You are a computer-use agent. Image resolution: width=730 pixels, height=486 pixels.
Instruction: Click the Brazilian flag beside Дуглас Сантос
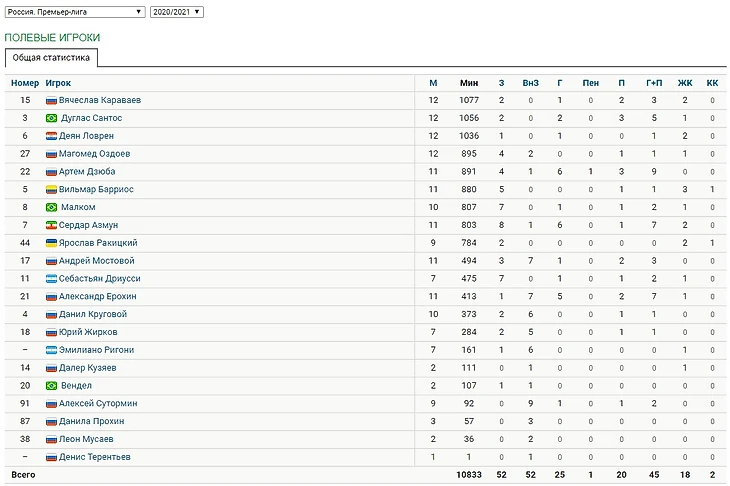pyautogui.click(x=51, y=118)
